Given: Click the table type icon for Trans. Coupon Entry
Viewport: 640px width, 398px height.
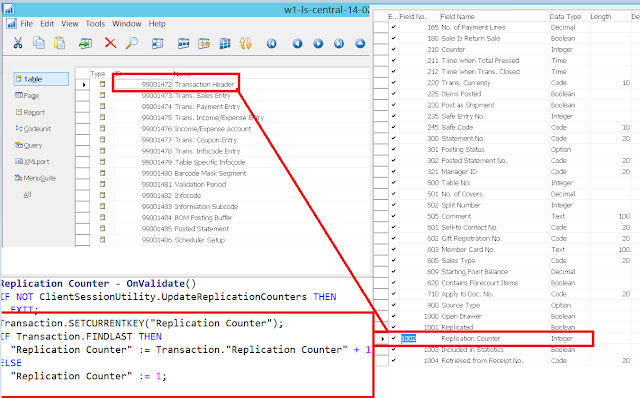Looking at the screenshot, I should tap(102, 140).
